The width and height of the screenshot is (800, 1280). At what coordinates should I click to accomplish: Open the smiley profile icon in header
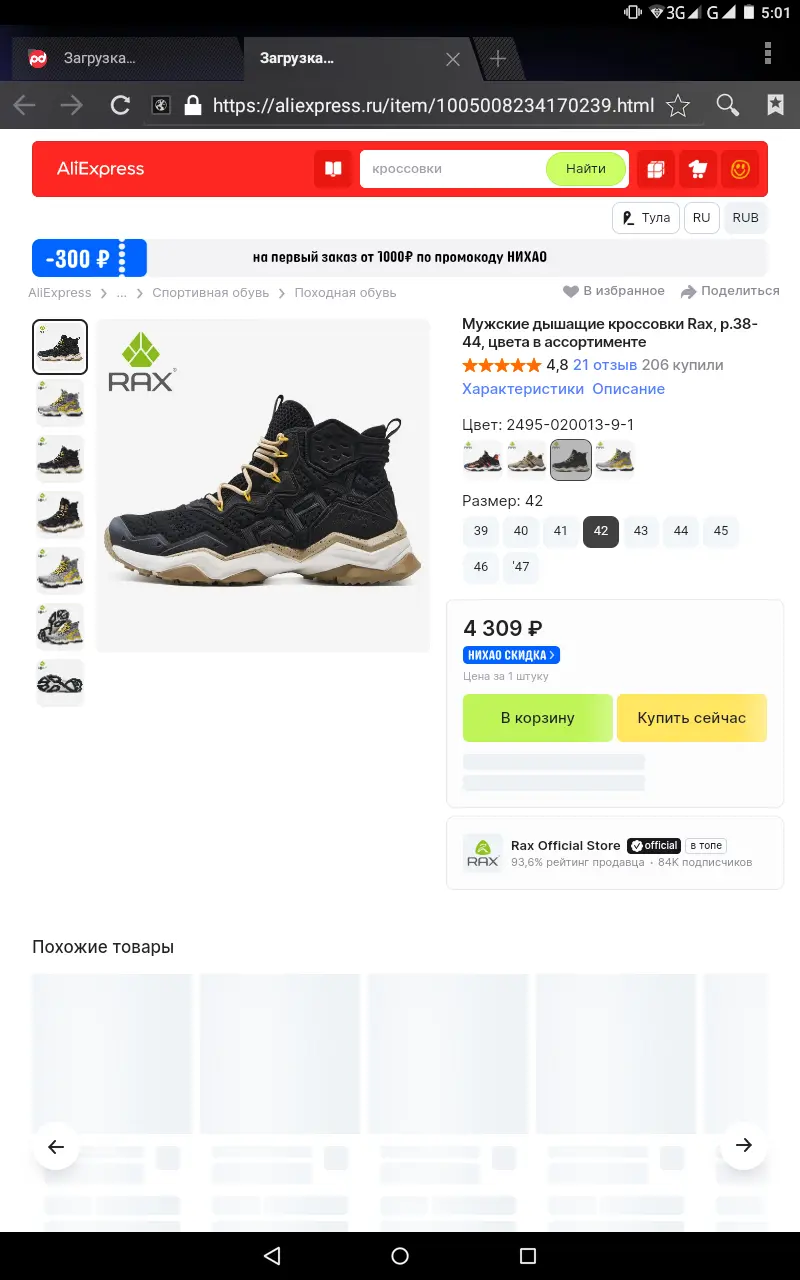pyautogui.click(x=740, y=169)
